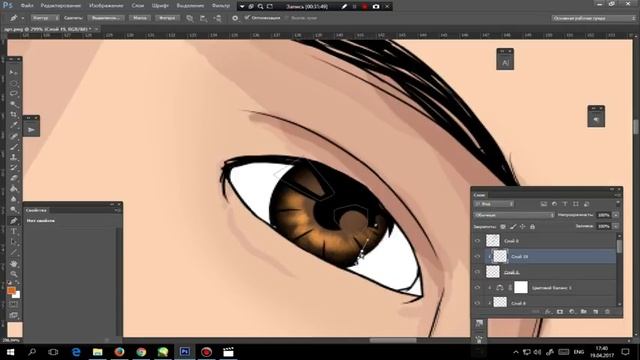This screenshot has width=640, height=360.
Task: Add layer style with fx icon
Action: coord(548,311)
